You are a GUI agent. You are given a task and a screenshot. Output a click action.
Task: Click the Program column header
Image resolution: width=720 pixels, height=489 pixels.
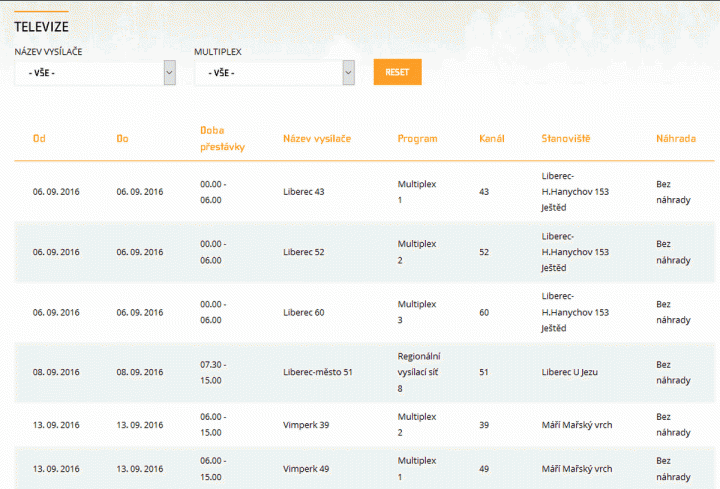(x=417, y=138)
